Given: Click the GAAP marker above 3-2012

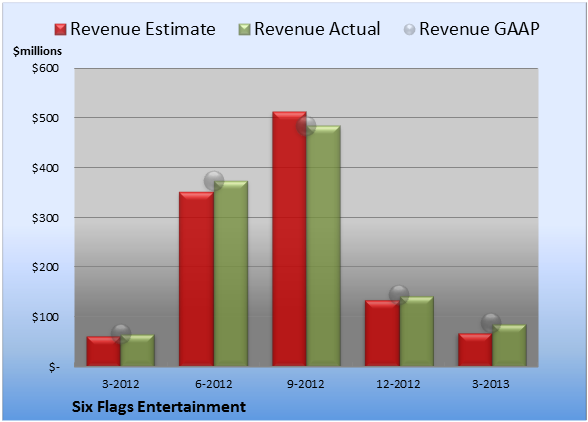Looking at the screenshot, I should [121, 334].
